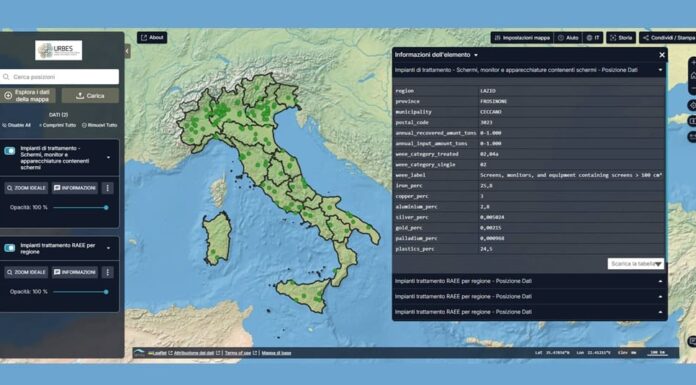696x385 pixels.
Task: Open the Terms of use link
Action: click(237, 353)
